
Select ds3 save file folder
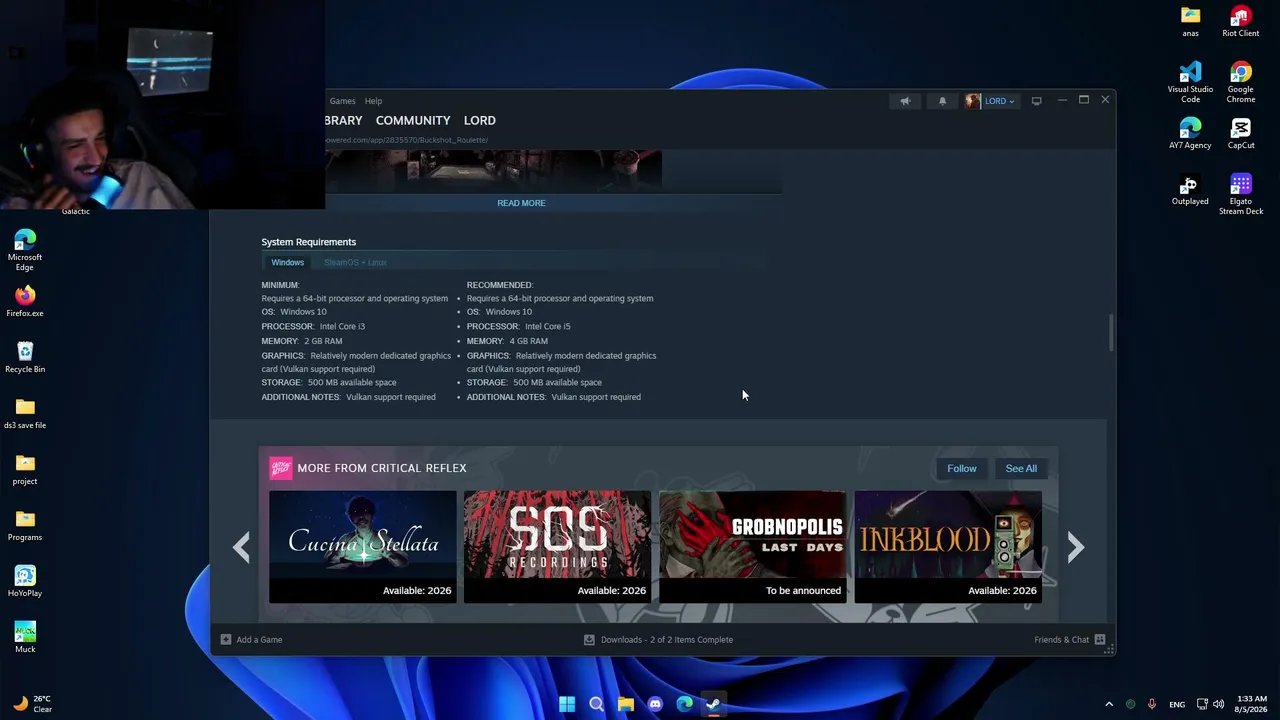coord(25,413)
